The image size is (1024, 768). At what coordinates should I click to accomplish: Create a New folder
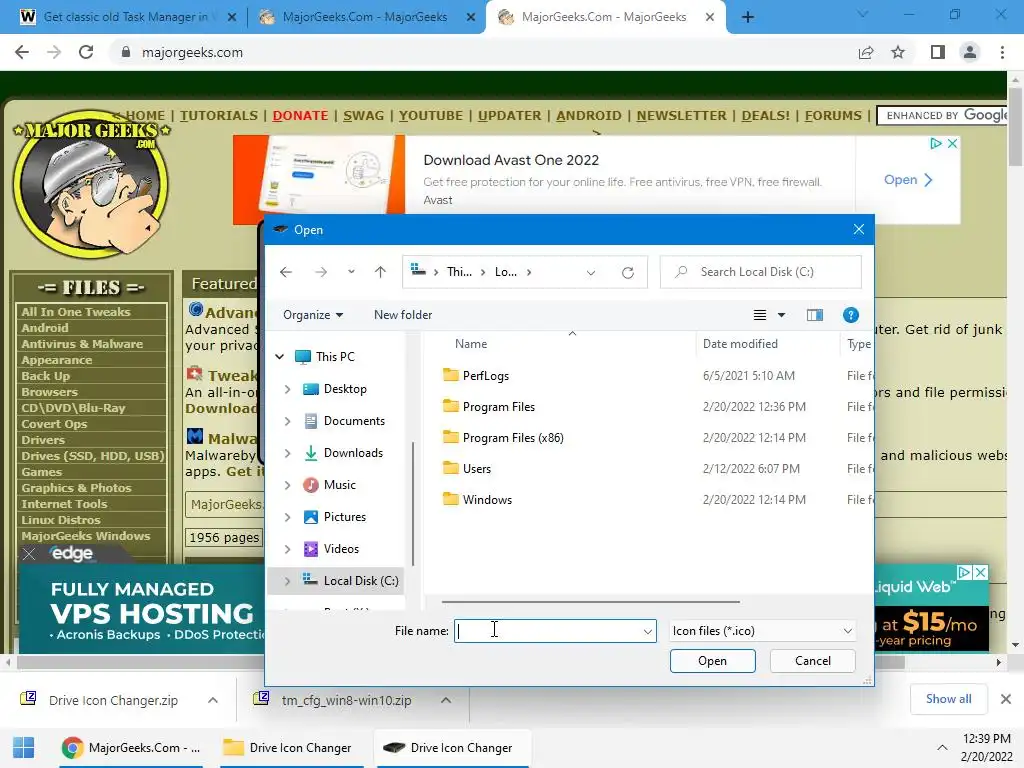[403, 315]
